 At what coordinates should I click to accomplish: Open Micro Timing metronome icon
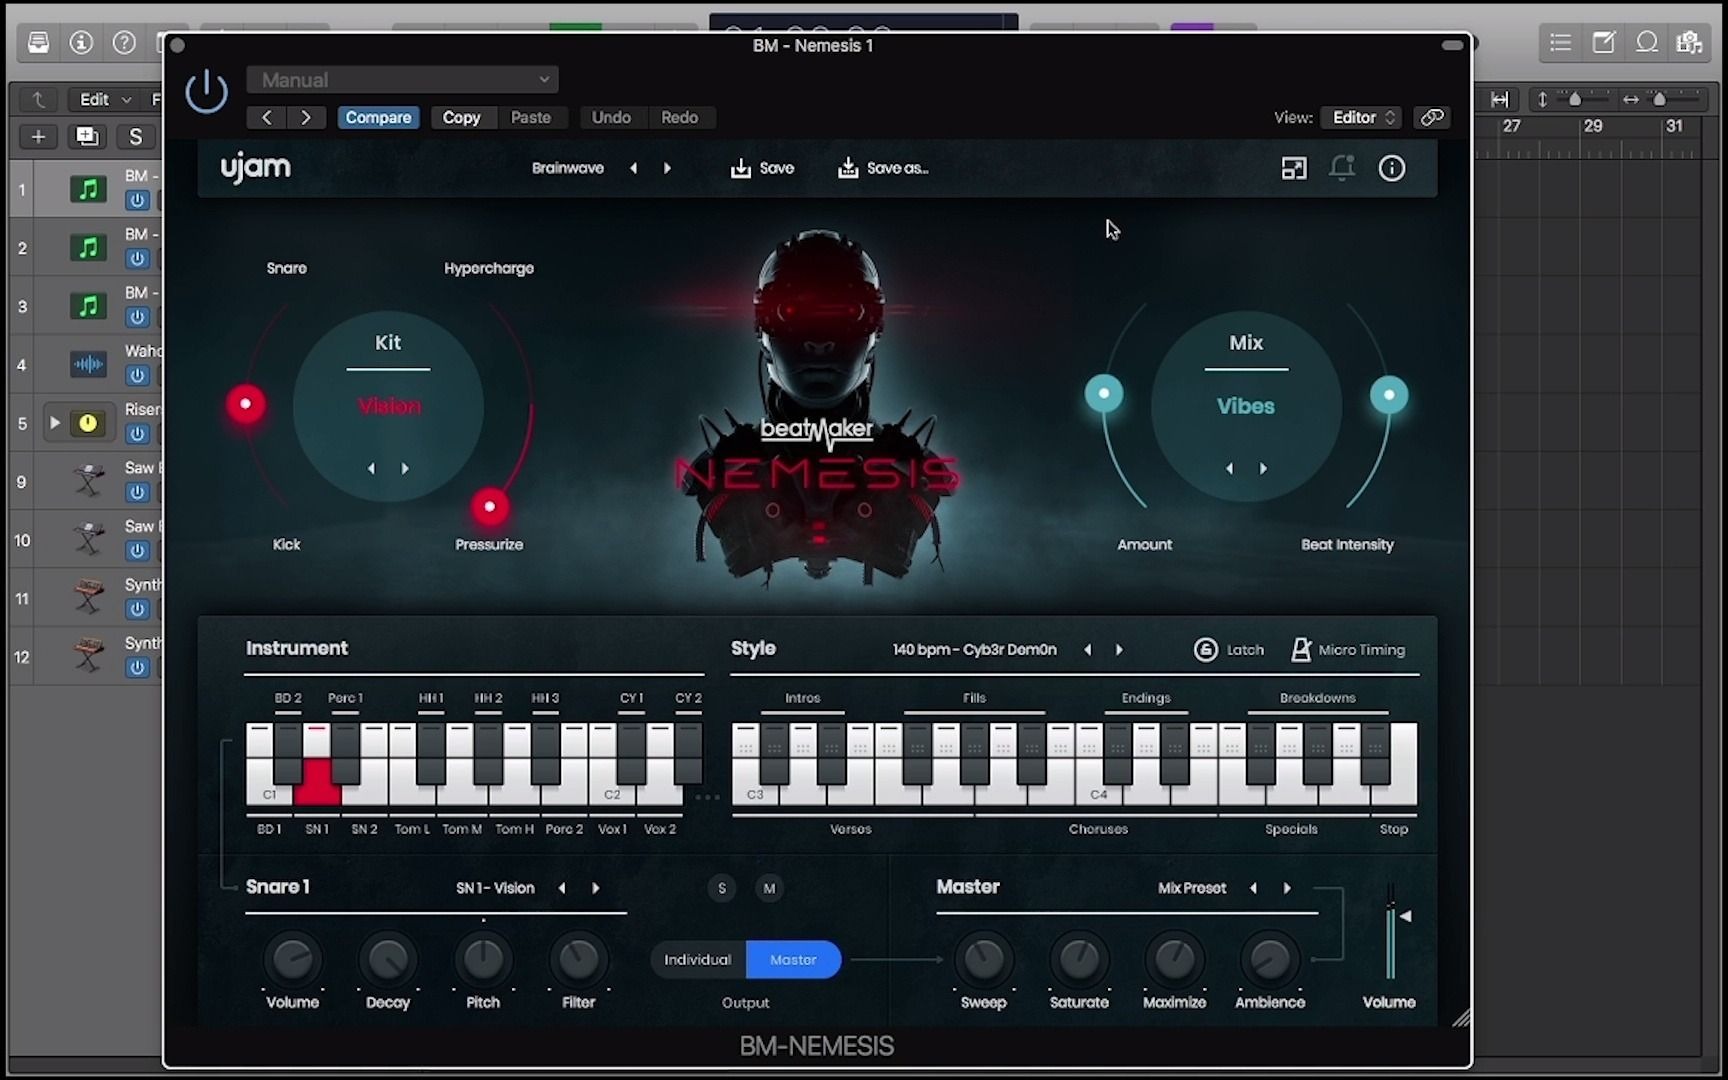point(1300,650)
